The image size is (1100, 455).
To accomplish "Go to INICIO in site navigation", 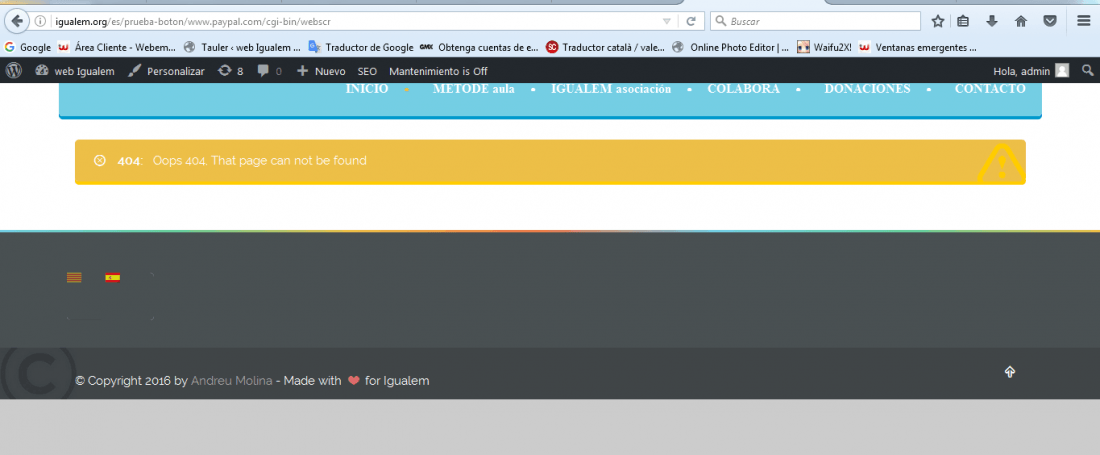I will [367, 89].
